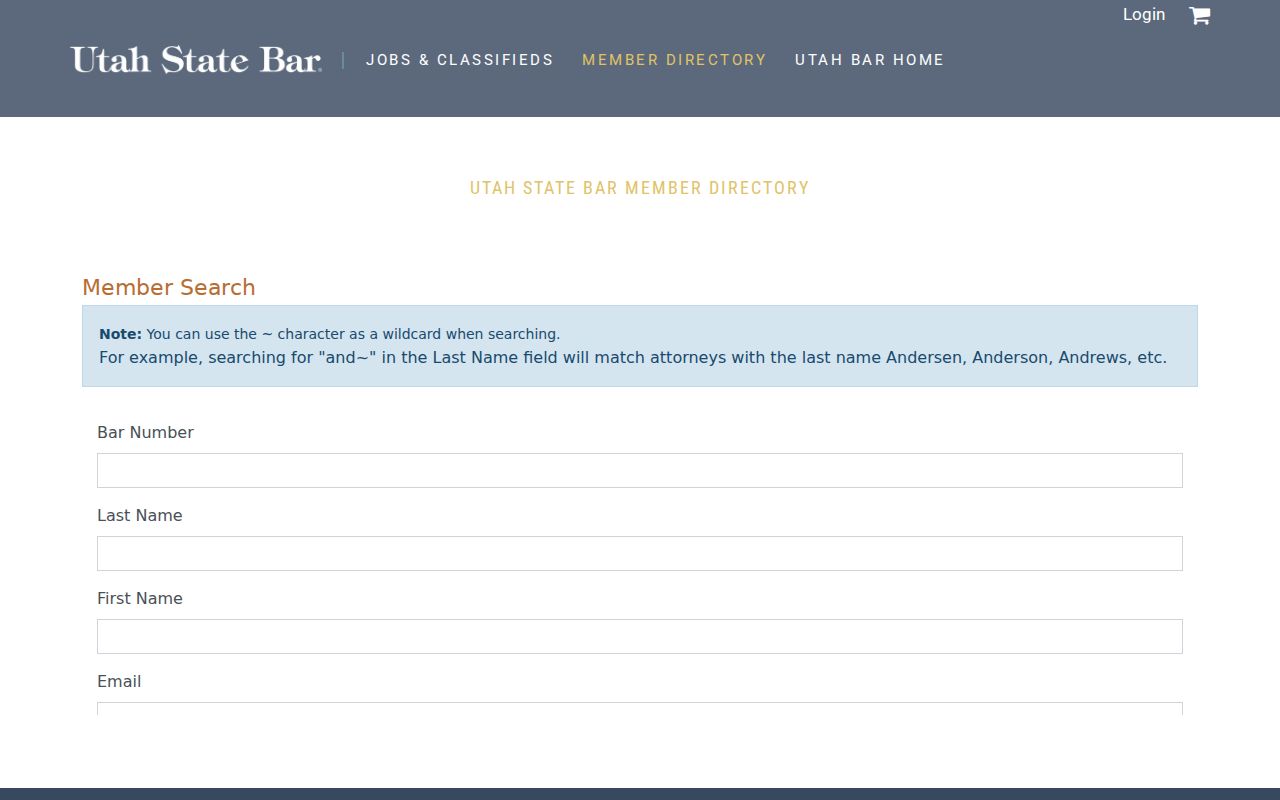The height and width of the screenshot is (800, 1280).
Task: Click the Last Name label
Action: [x=140, y=515]
